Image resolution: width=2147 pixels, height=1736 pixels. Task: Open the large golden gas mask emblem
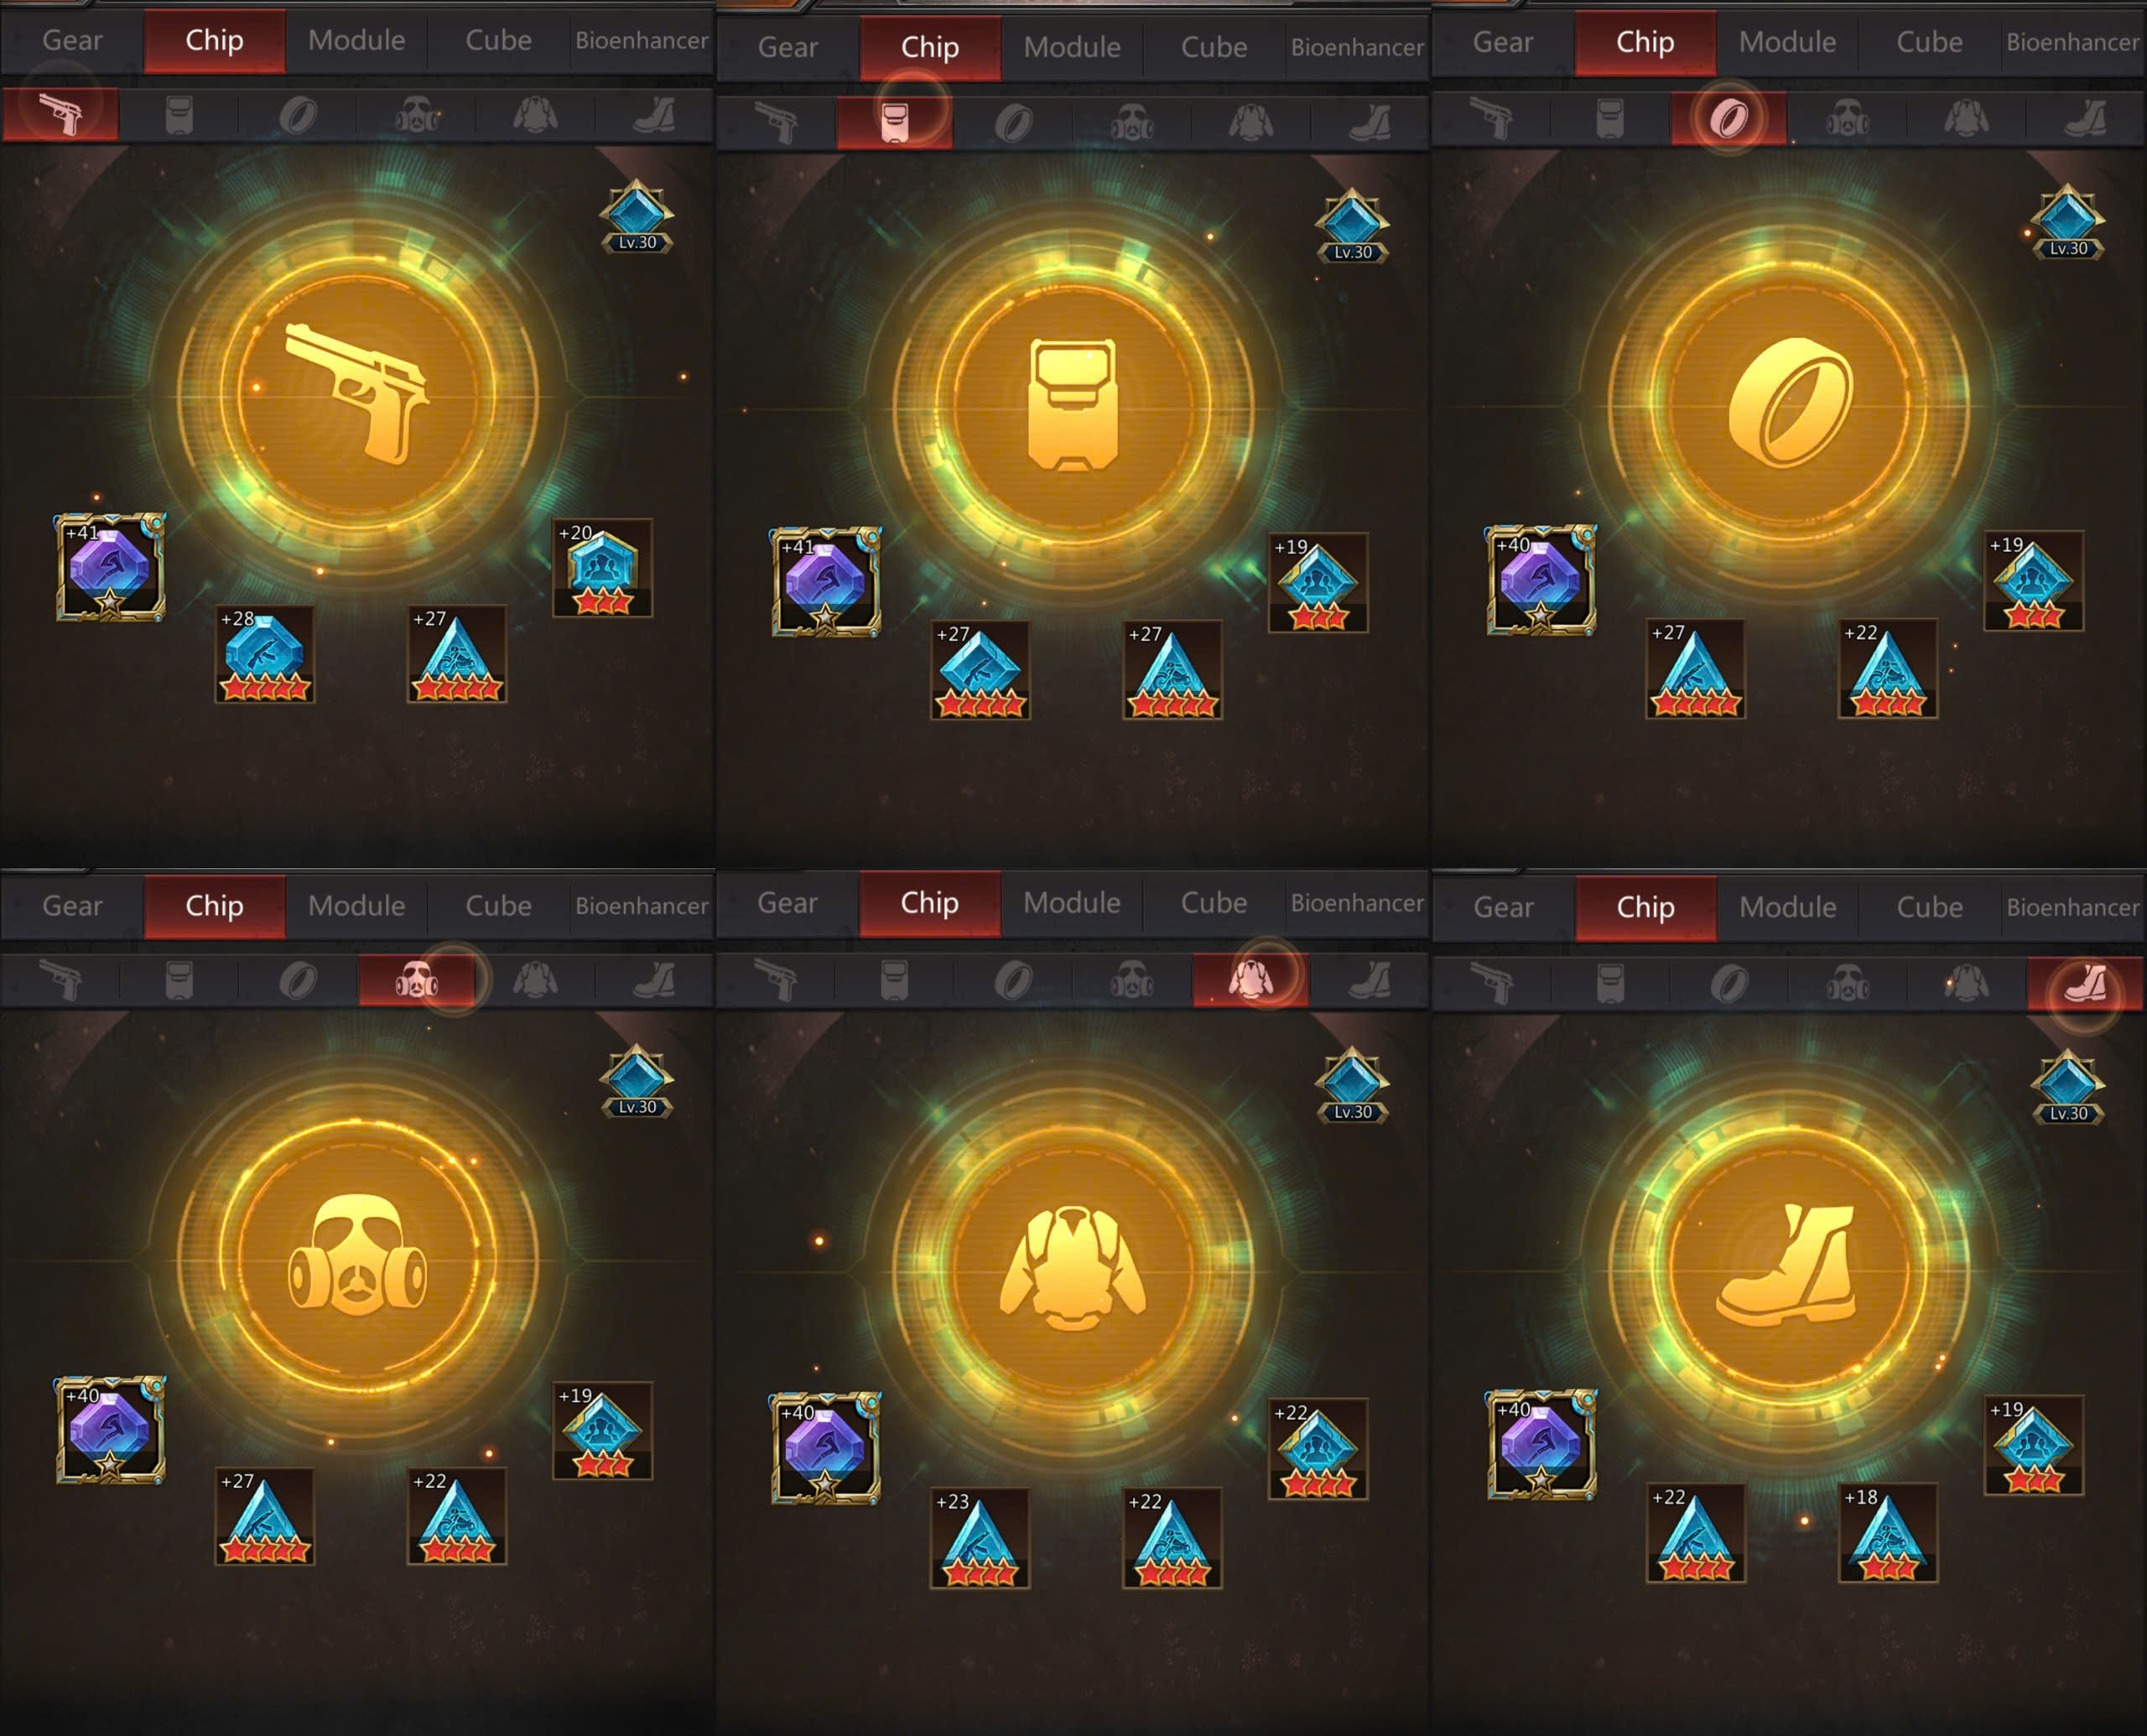358,1257
